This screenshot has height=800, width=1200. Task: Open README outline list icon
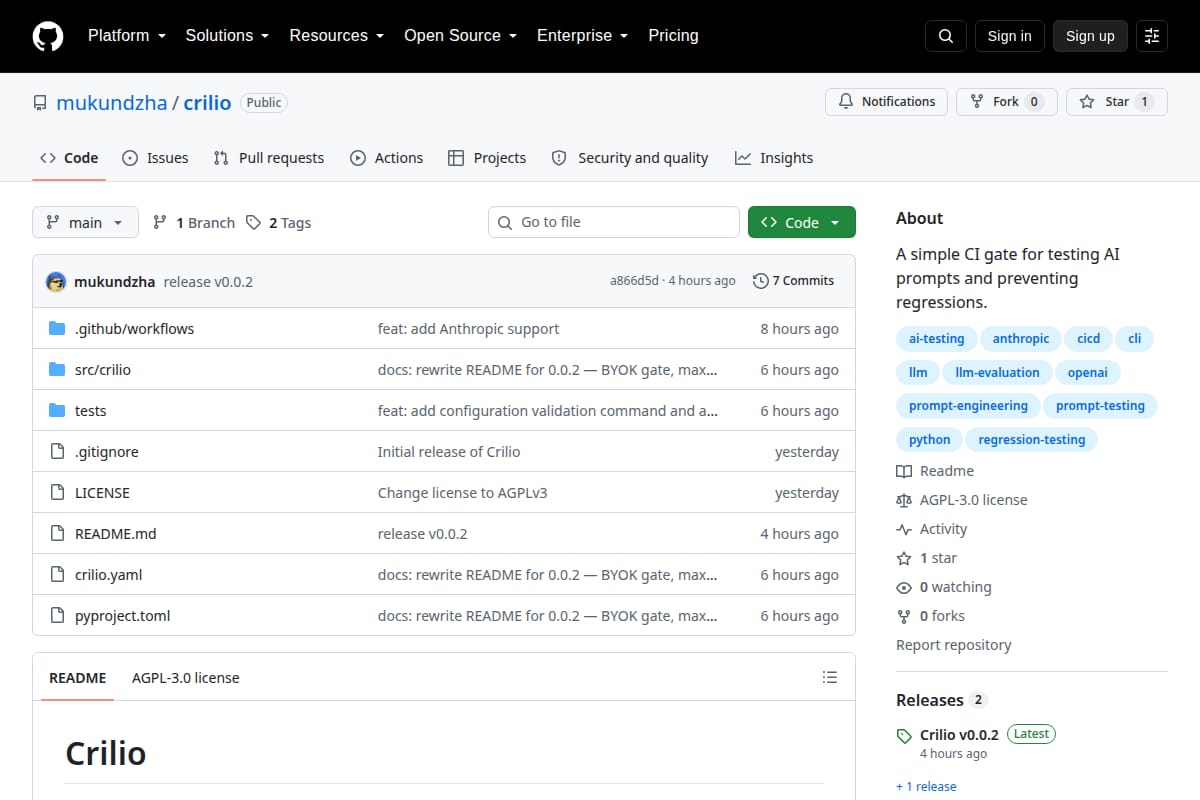[x=829, y=677]
